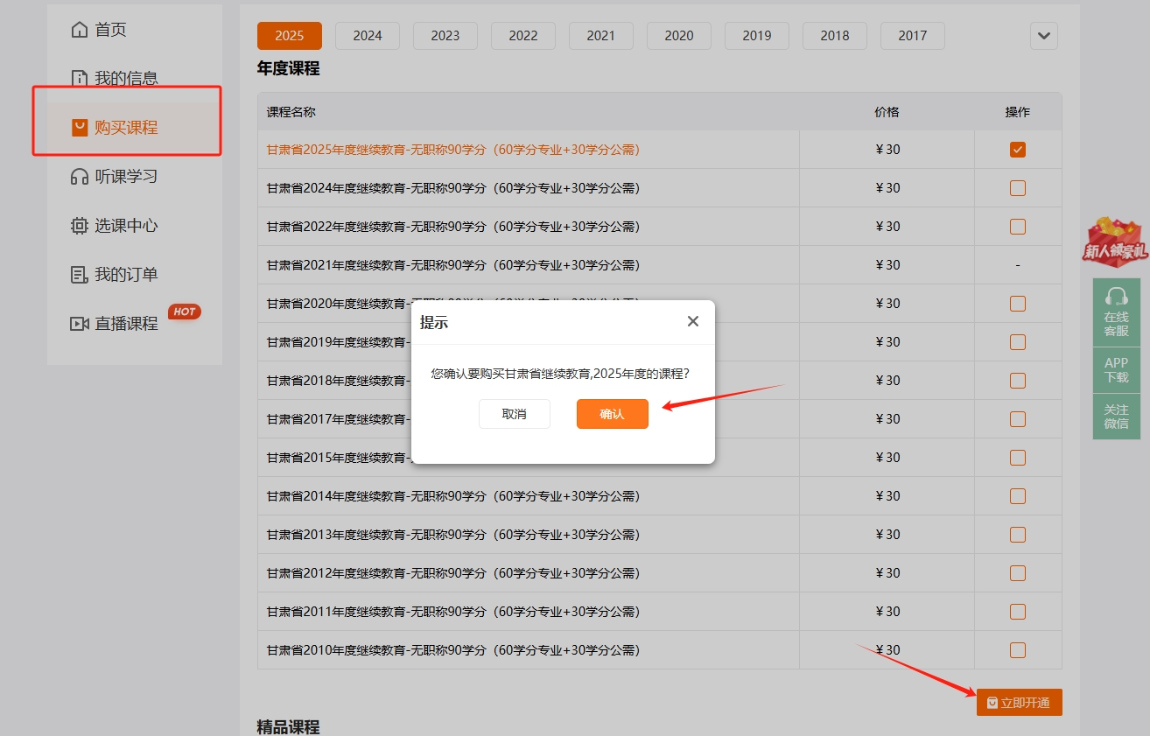Image resolution: width=1150 pixels, height=736 pixels.
Task: Uncheck the selected 2025年度 course checkbox
Action: tap(1017, 150)
